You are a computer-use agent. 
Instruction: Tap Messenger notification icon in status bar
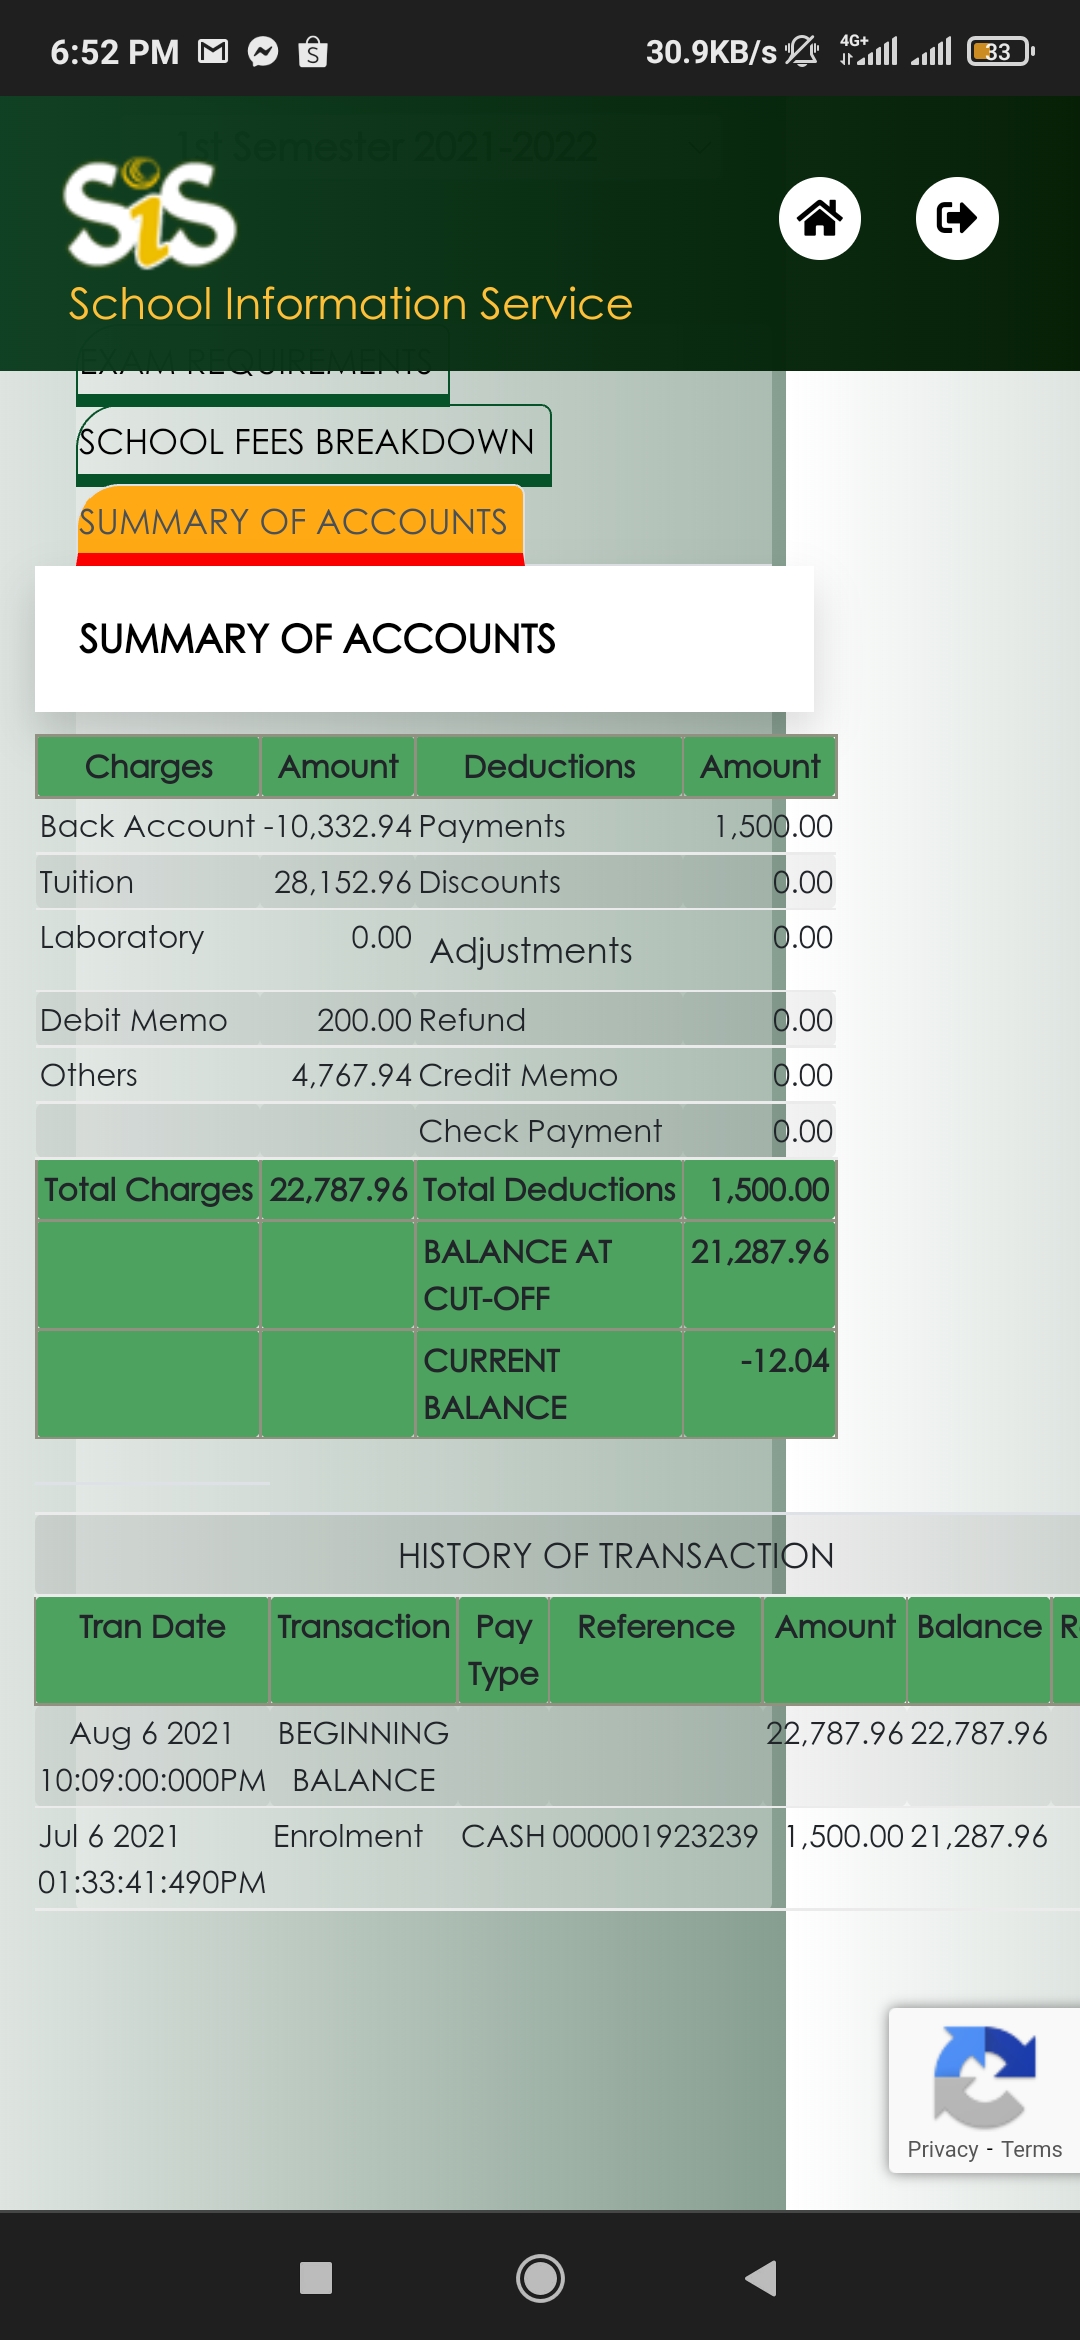[263, 51]
